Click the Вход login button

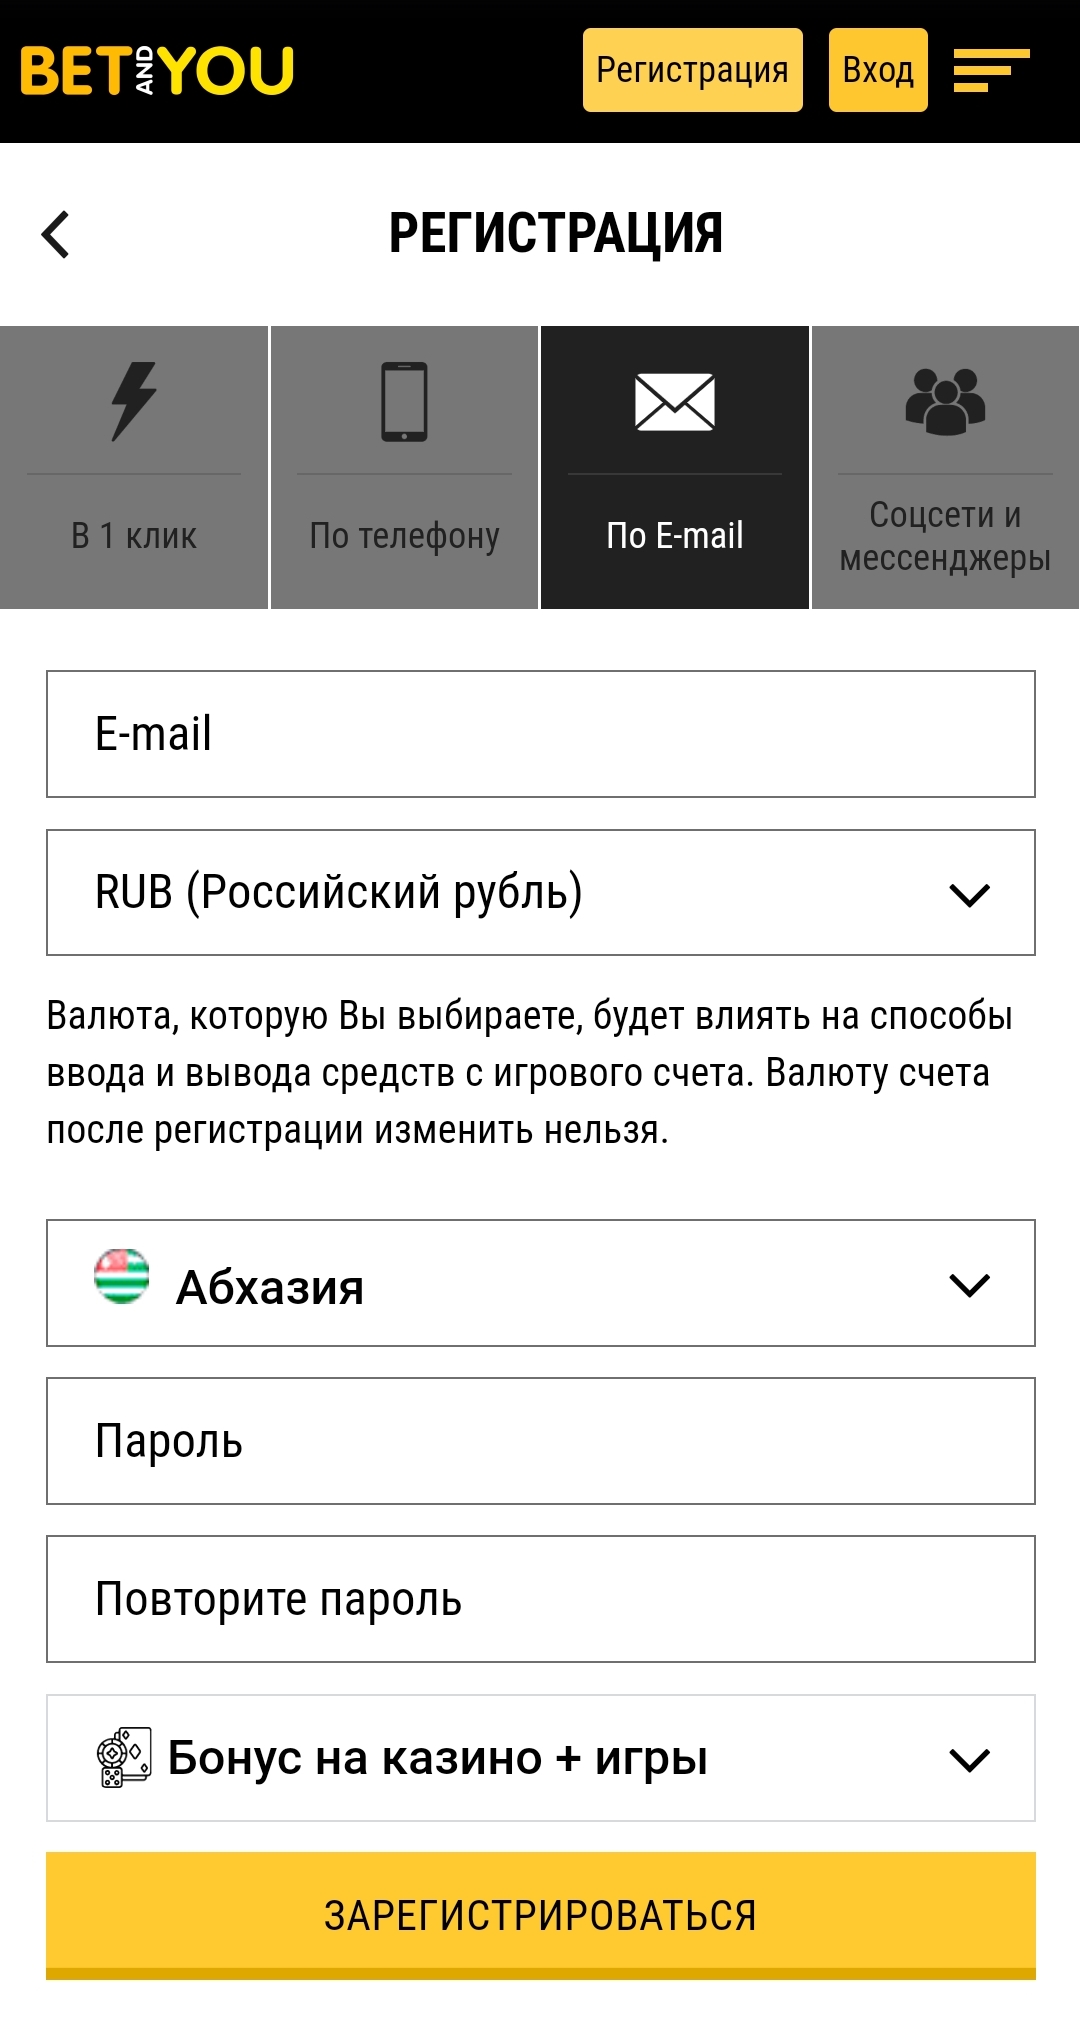click(x=878, y=70)
